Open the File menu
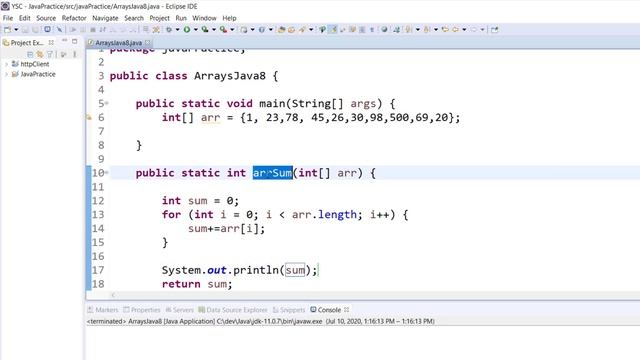640x360 pixels. (8, 18)
